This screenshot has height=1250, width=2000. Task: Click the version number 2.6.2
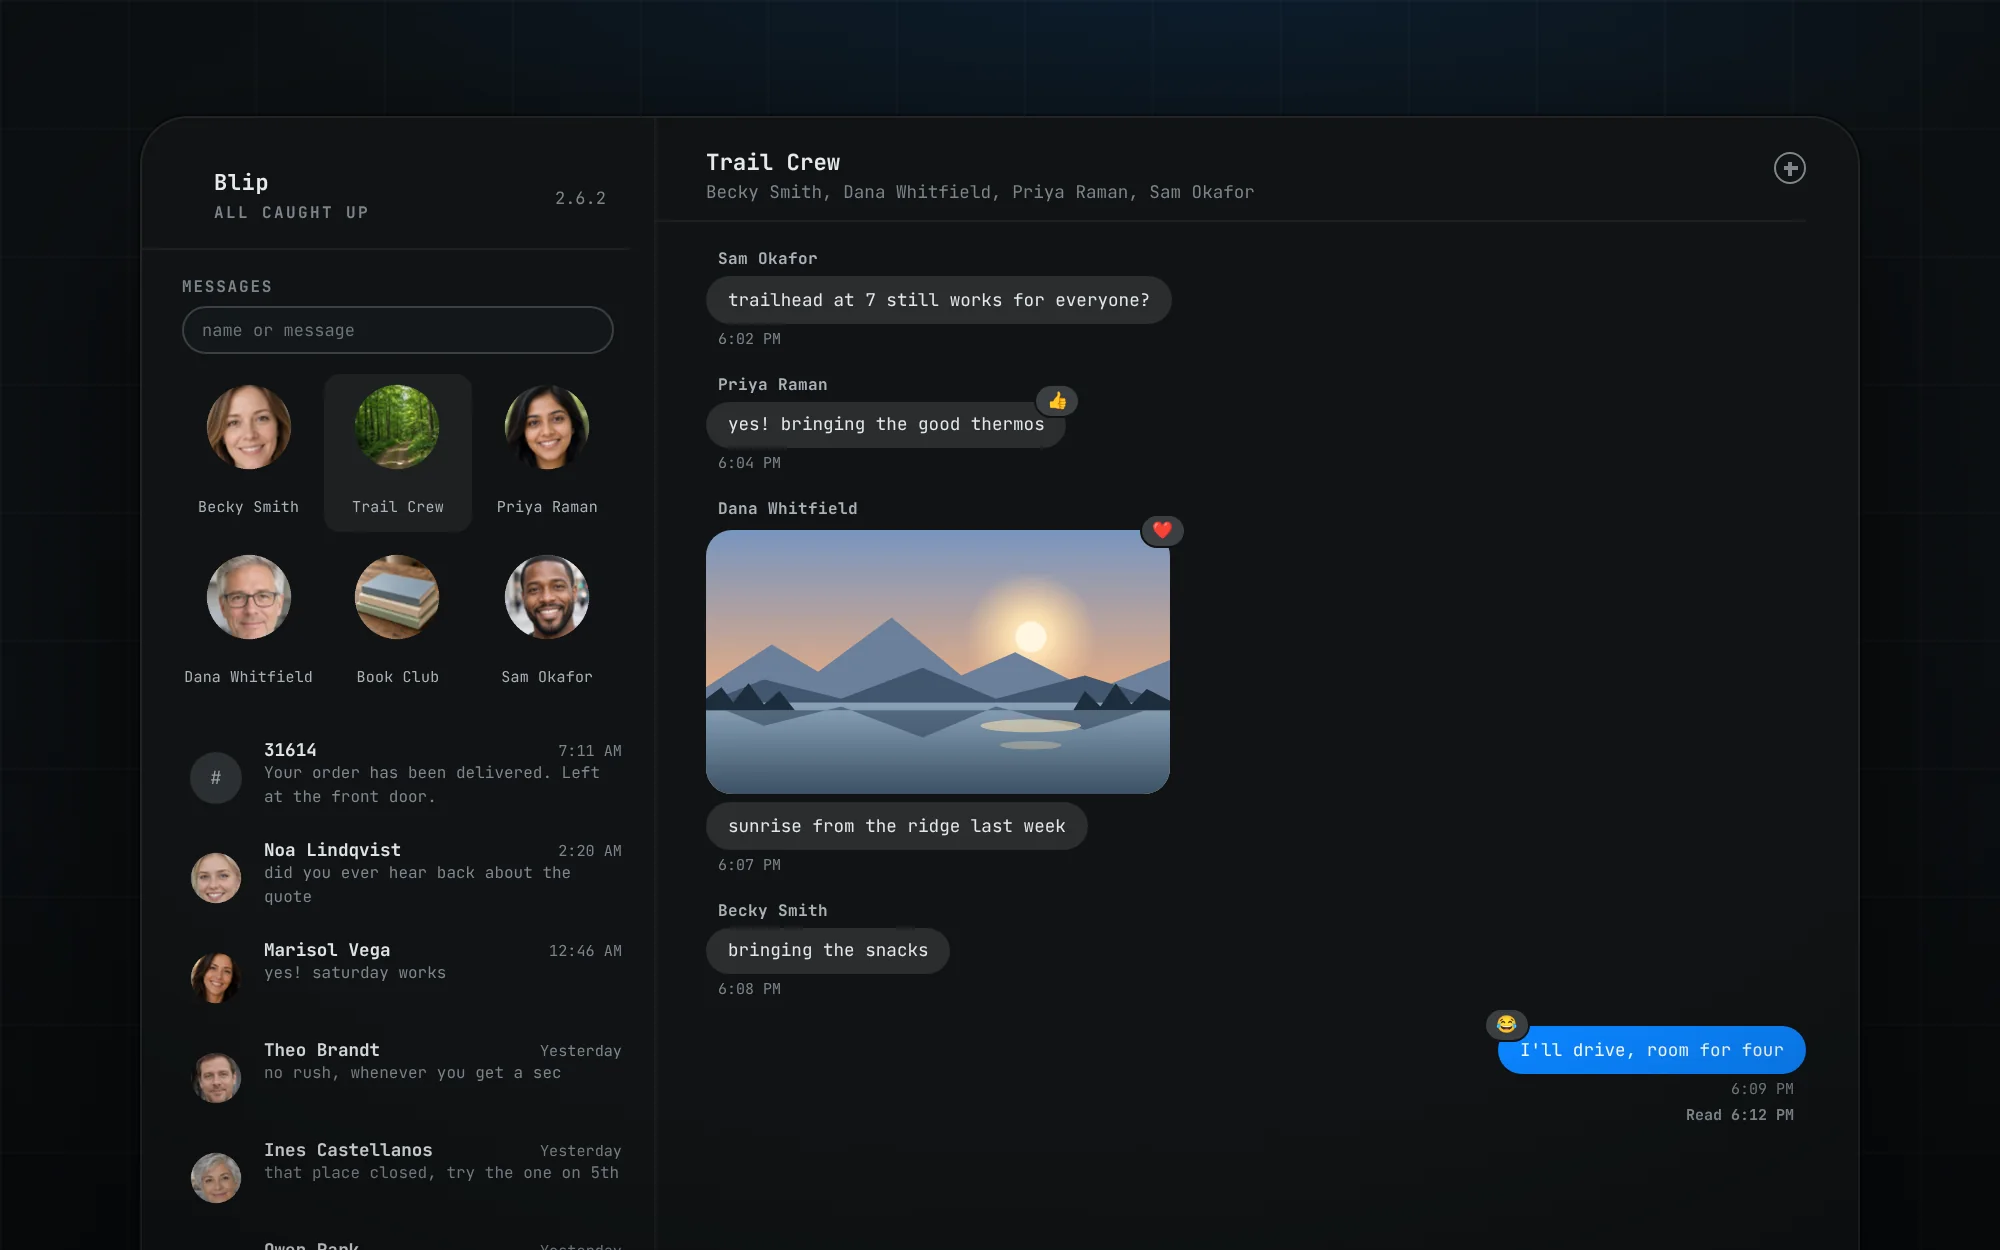click(x=580, y=198)
